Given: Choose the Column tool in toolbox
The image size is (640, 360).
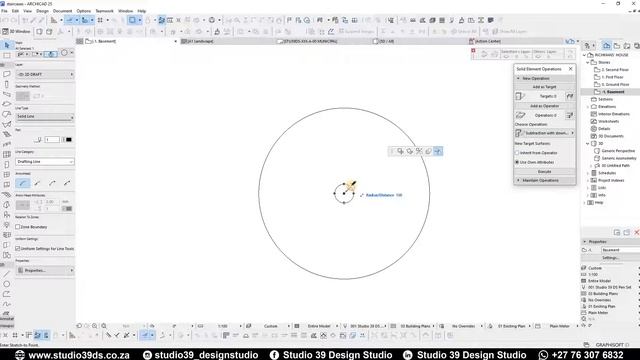Looking at the screenshot, I should coord(7,84).
